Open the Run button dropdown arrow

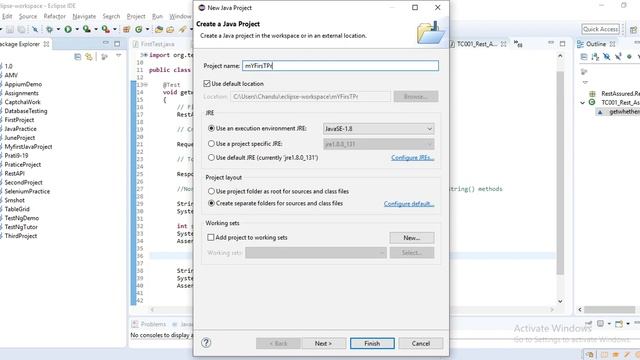(x=77, y=29)
